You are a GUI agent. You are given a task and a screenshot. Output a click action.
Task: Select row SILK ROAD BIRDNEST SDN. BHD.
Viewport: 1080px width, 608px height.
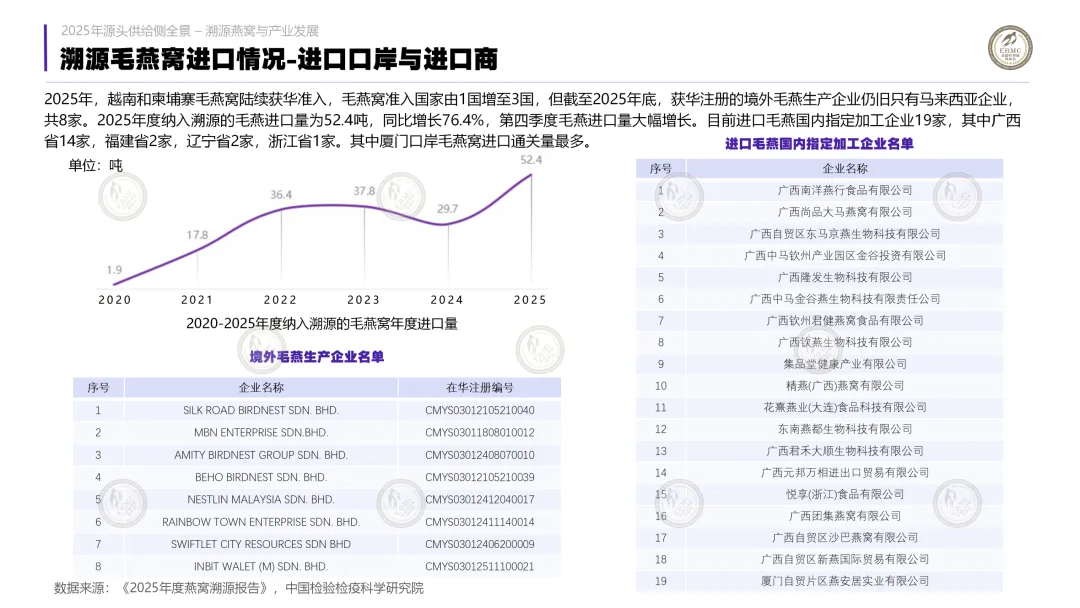(317, 410)
